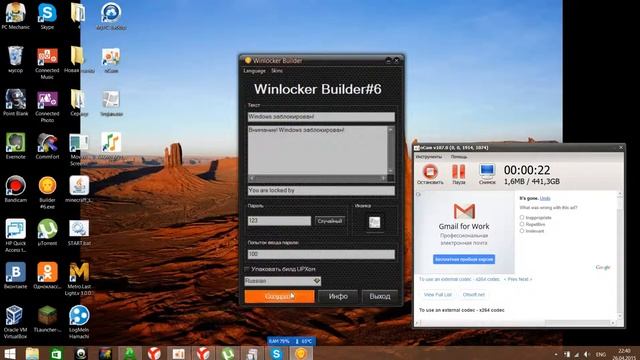Open the Инструменты menu in oCam

[x=429, y=156]
